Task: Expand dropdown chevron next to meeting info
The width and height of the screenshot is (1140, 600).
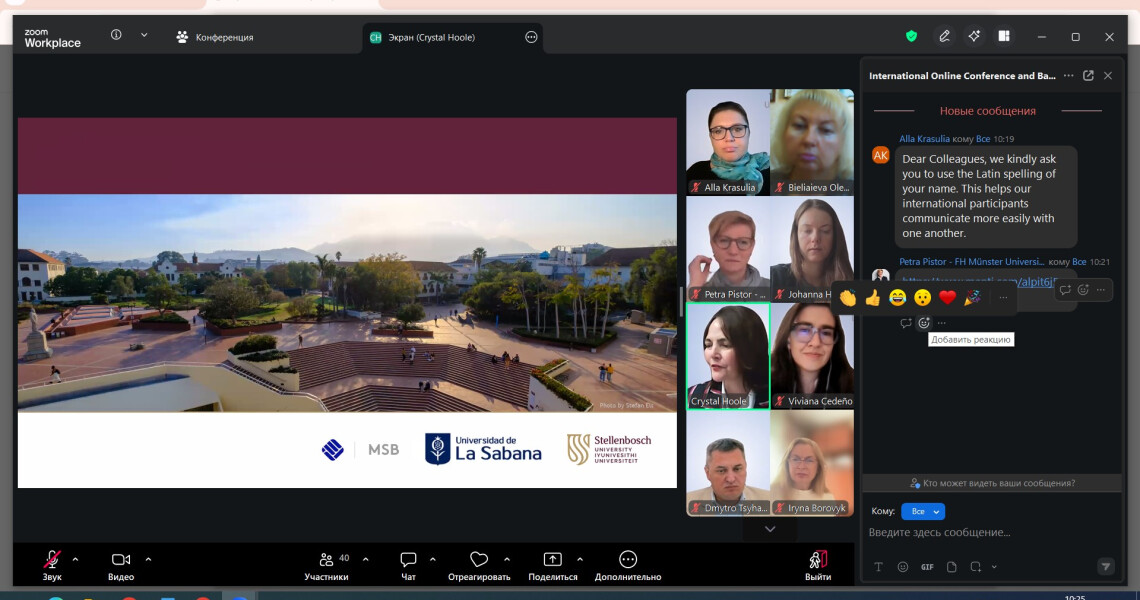Action: click(x=144, y=35)
